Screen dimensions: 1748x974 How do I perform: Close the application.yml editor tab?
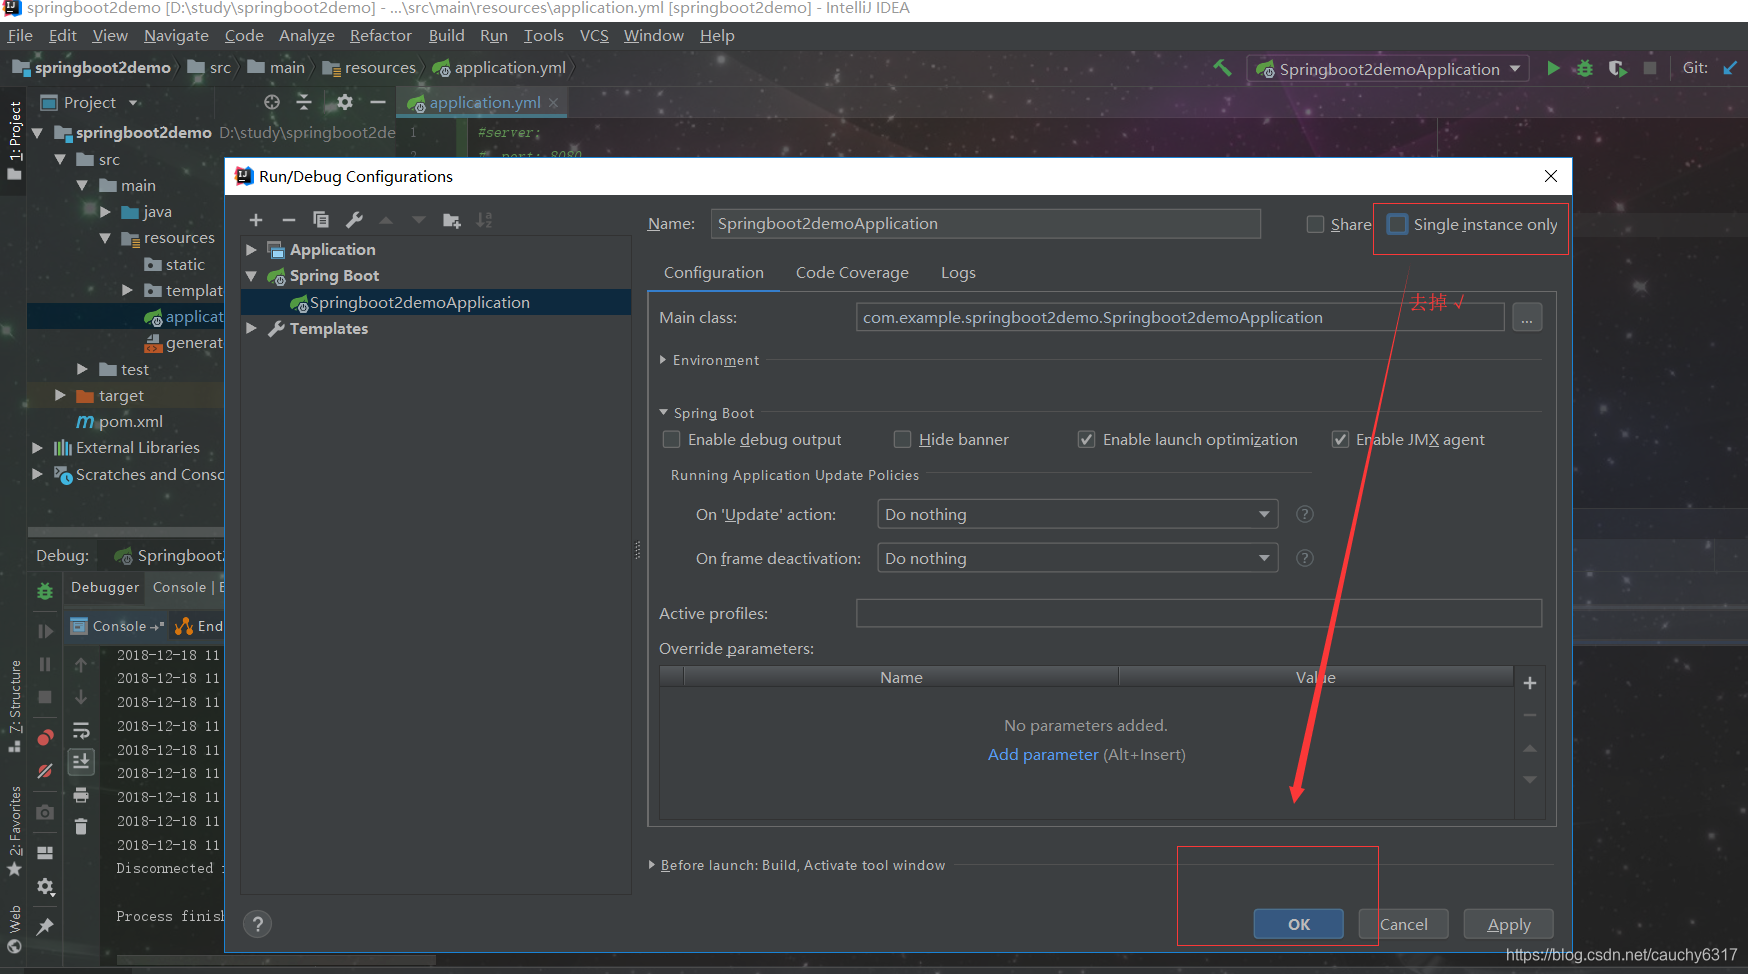tap(553, 103)
